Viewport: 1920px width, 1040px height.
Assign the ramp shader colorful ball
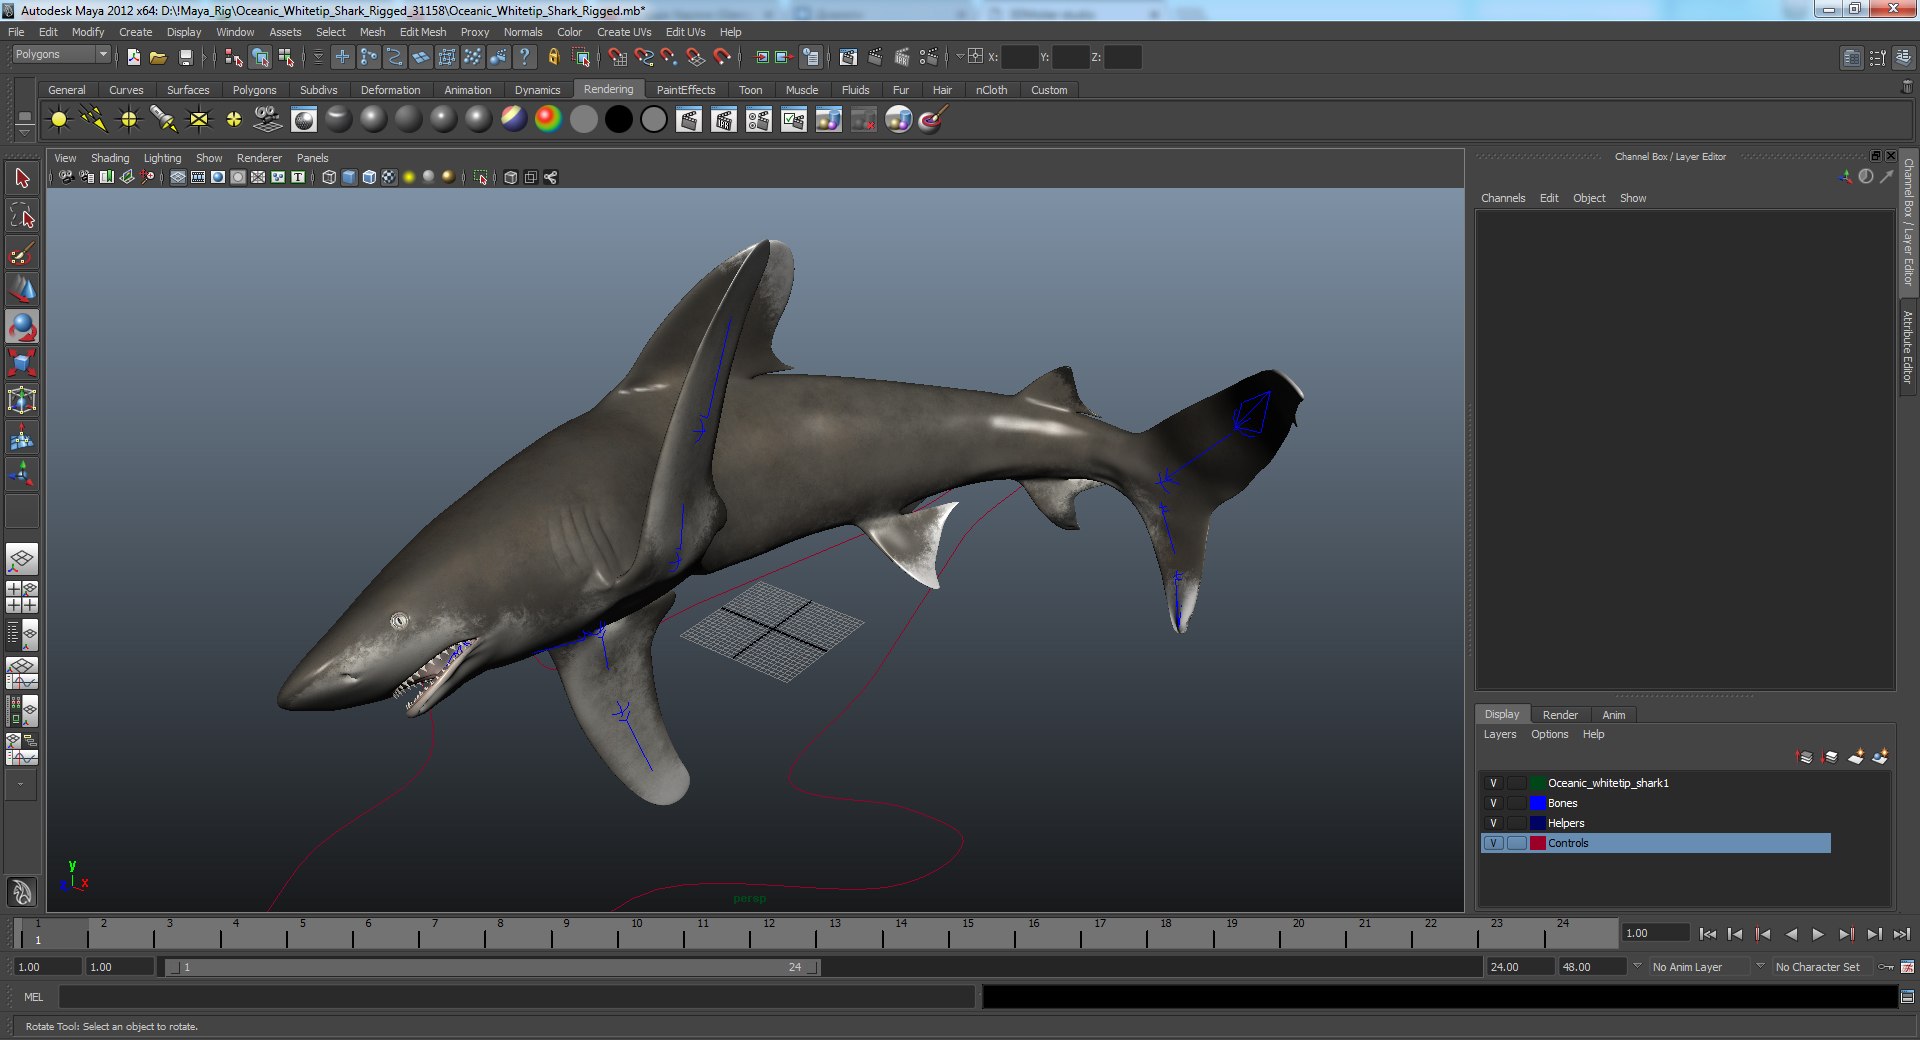pos(548,120)
